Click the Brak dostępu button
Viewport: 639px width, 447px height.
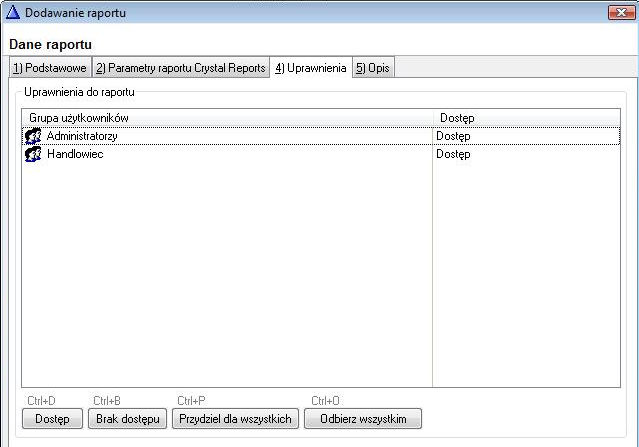click(128, 418)
